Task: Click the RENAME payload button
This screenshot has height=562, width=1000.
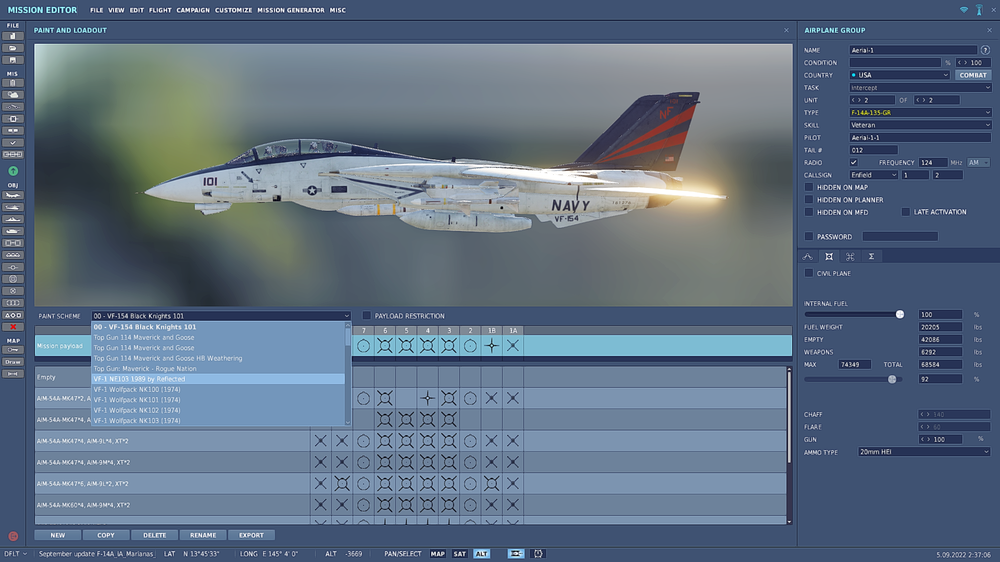Action: 203,535
